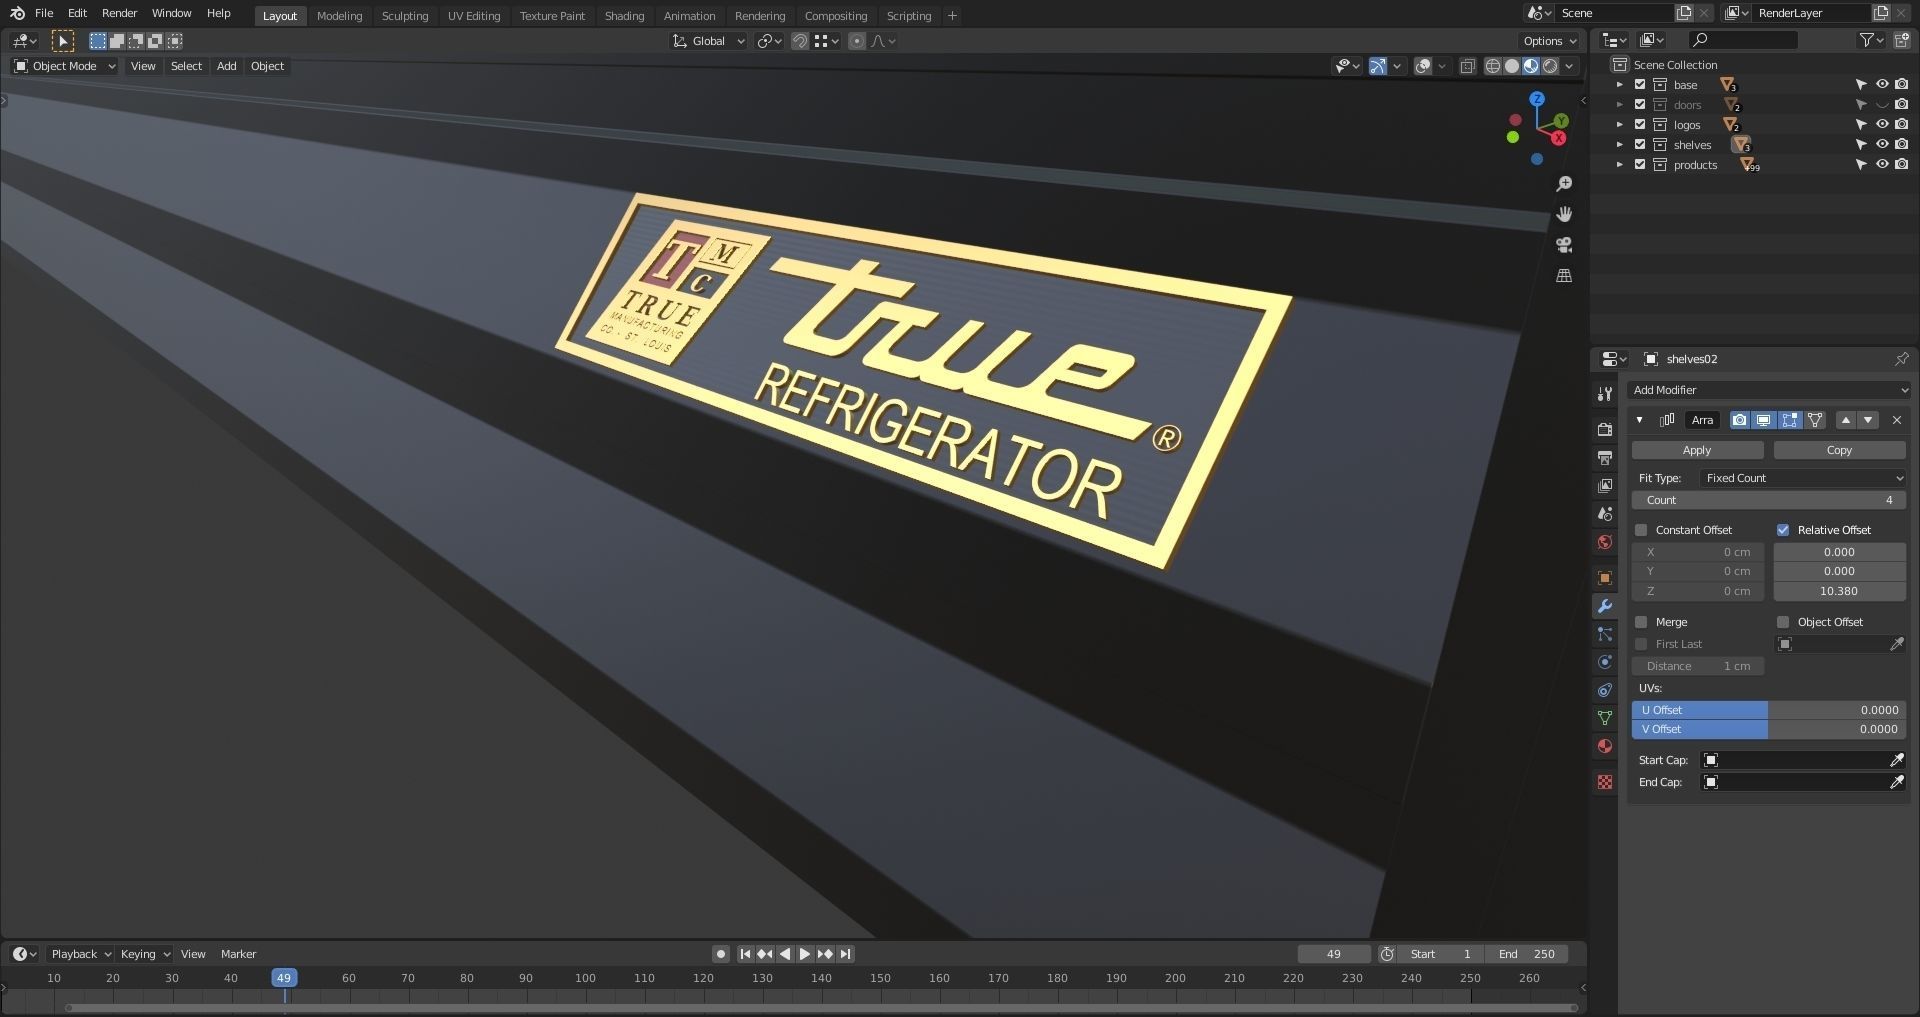Open Scene properties tab
The width and height of the screenshot is (1920, 1017).
pyautogui.click(x=1605, y=513)
